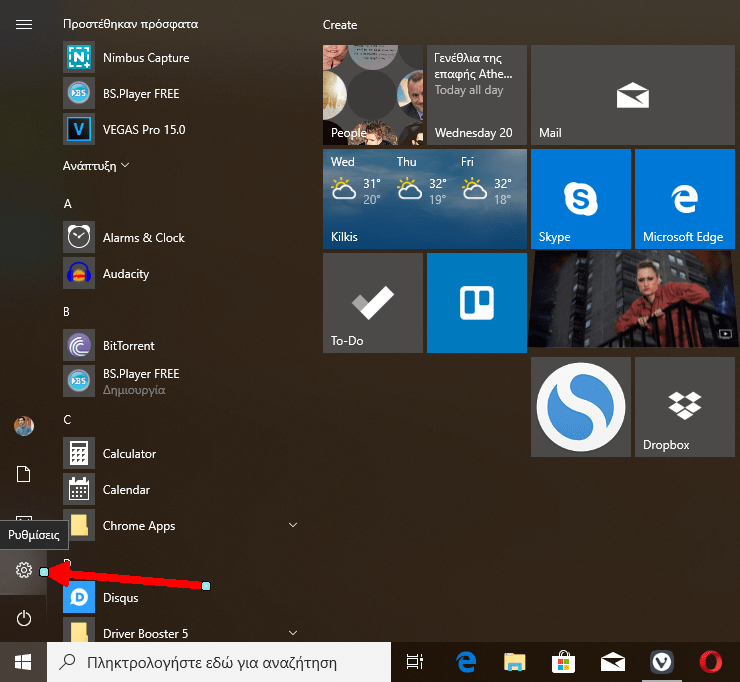Open the Trello tile
Viewport: 740px width, 682px height.
(x=477, y=303)
